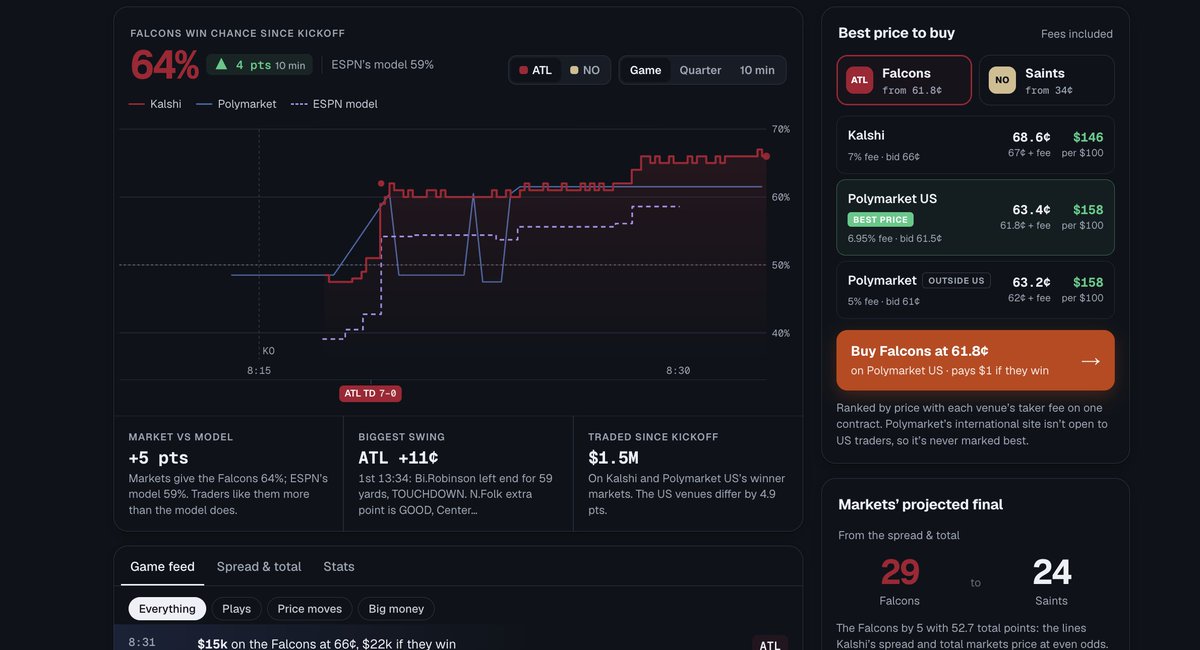Click Polymarket price 63.2¢

[x=1031, y=282]
